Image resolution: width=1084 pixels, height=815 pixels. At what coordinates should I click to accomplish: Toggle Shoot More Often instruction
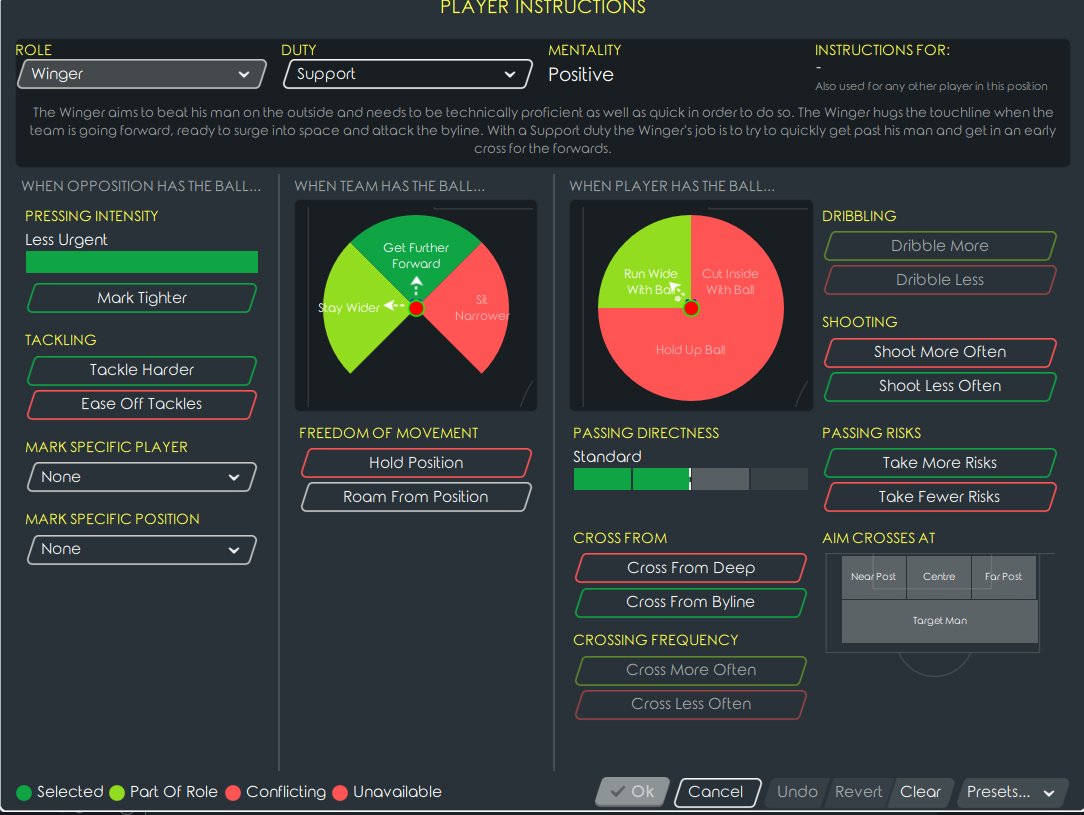(940, 352)
